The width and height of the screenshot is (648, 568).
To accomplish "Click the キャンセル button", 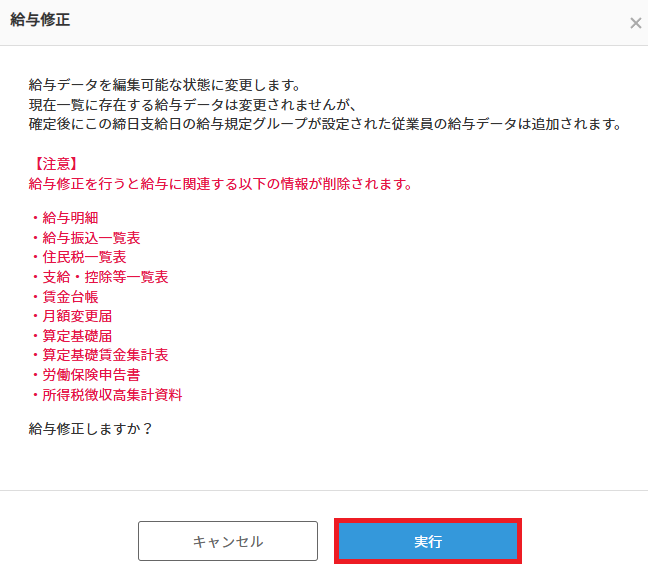I will [x=228, y=541].
